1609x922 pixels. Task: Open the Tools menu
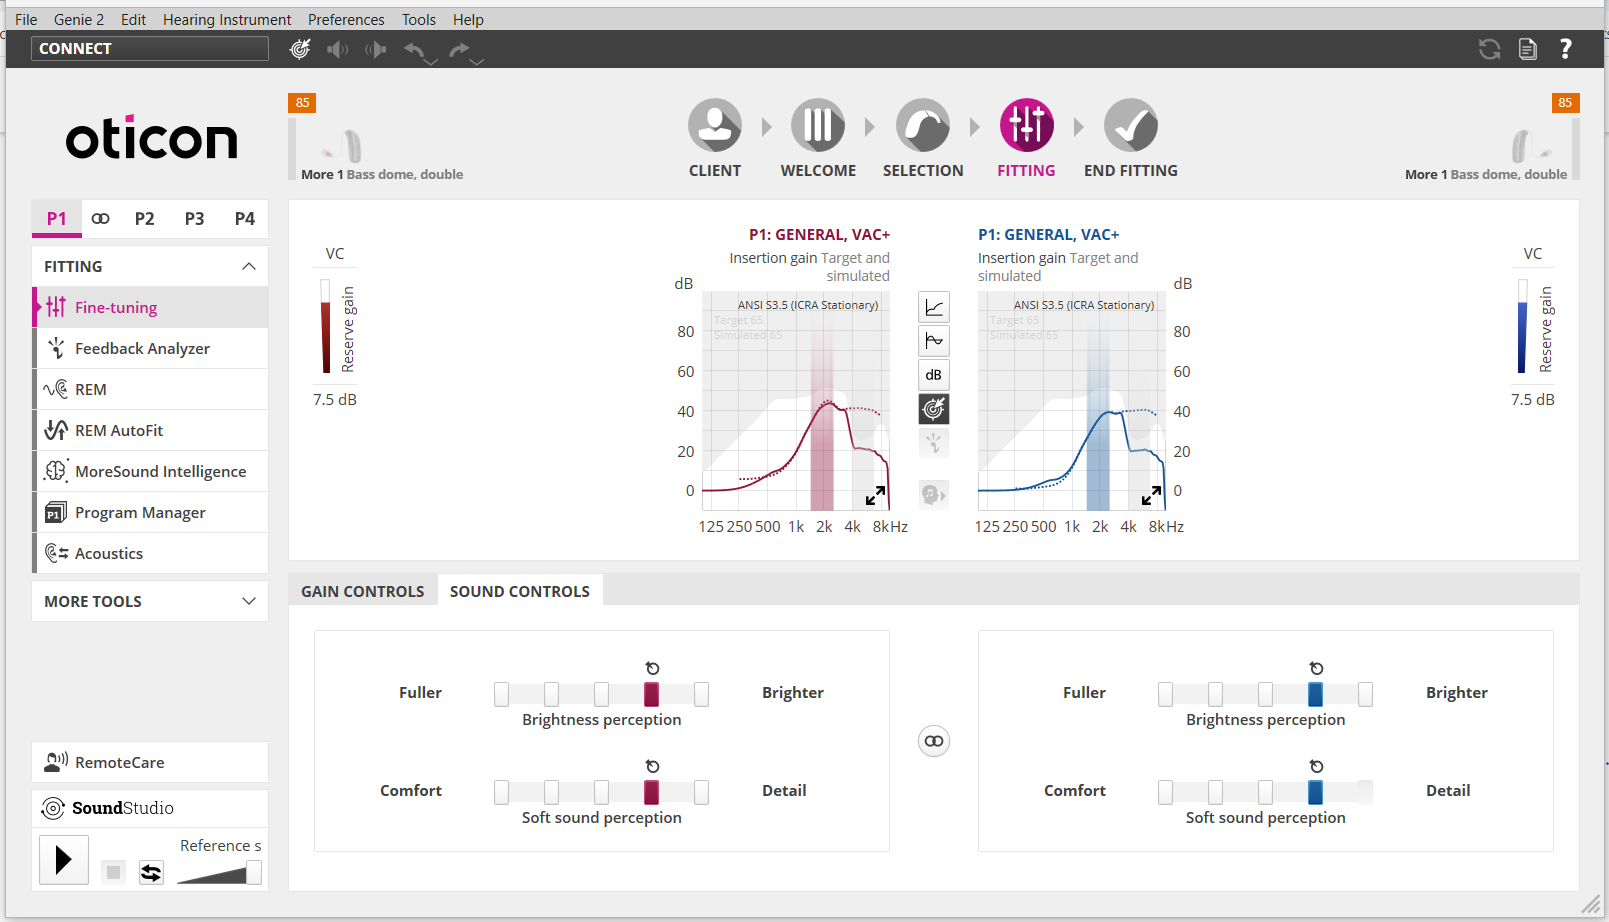click(x=419, y=19)
